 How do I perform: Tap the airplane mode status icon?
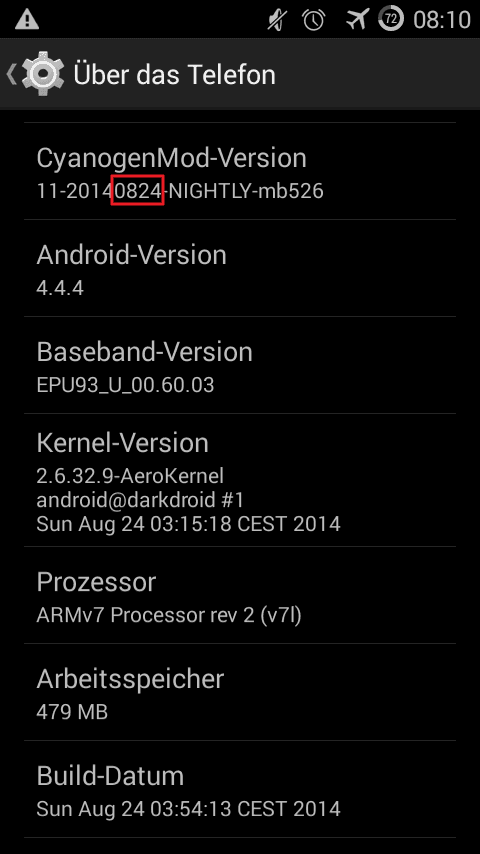click(x=357, y=20)
